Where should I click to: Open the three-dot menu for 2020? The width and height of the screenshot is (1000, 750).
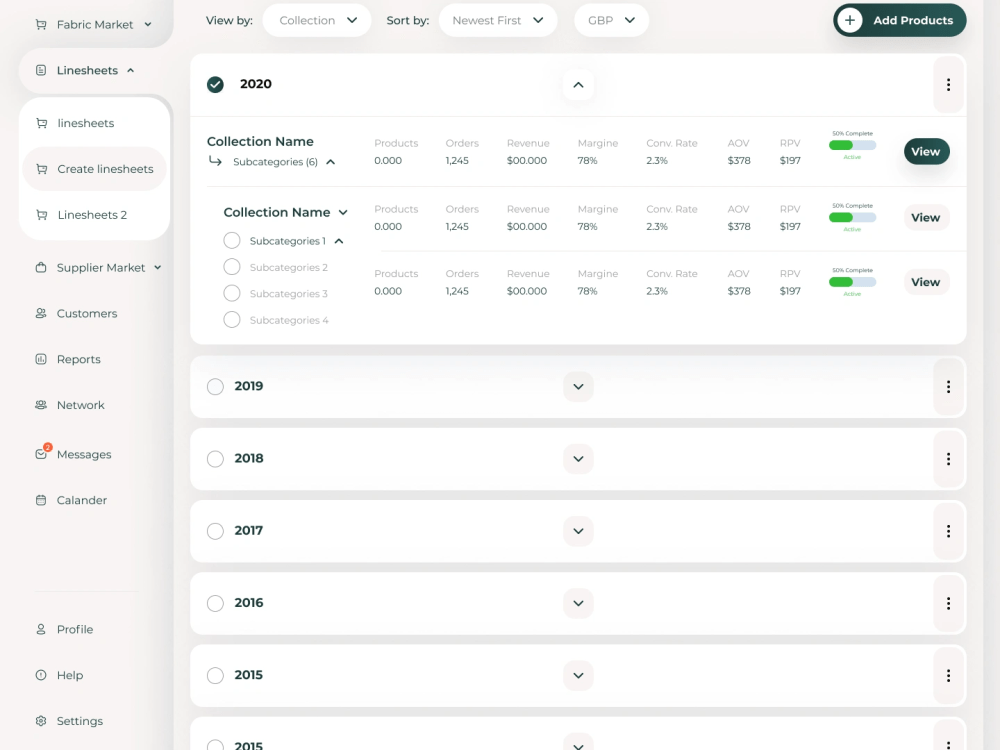click(x=948, y=85)
